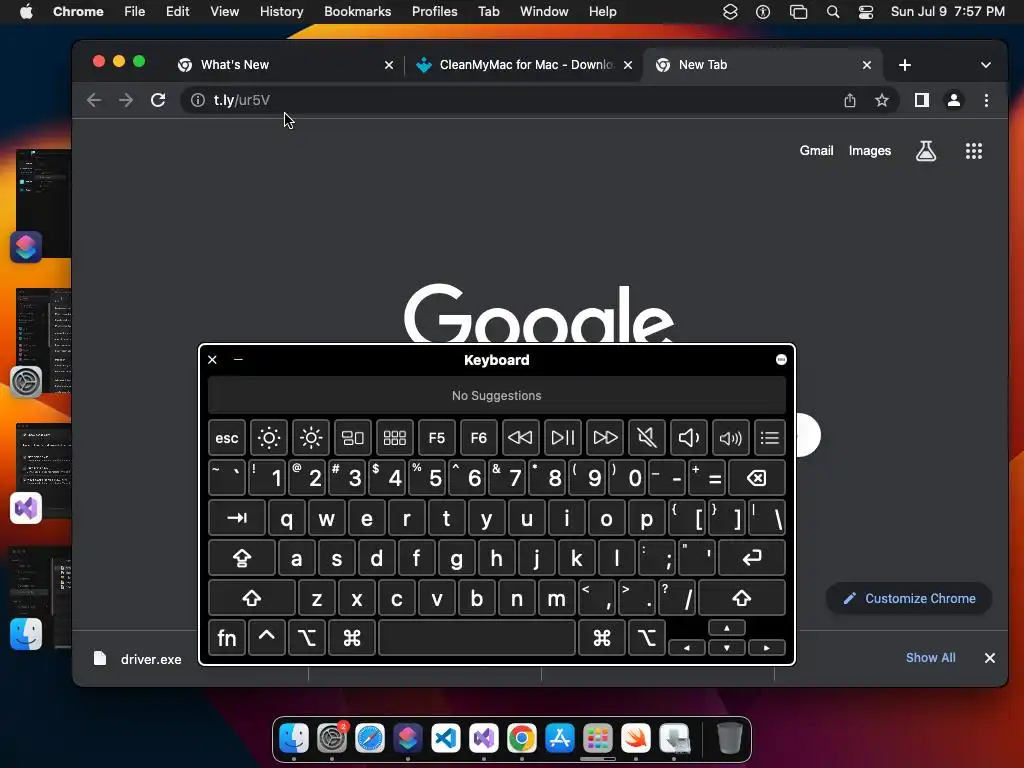
Task: Toggle the right shift key
Action: pos(741,598)
